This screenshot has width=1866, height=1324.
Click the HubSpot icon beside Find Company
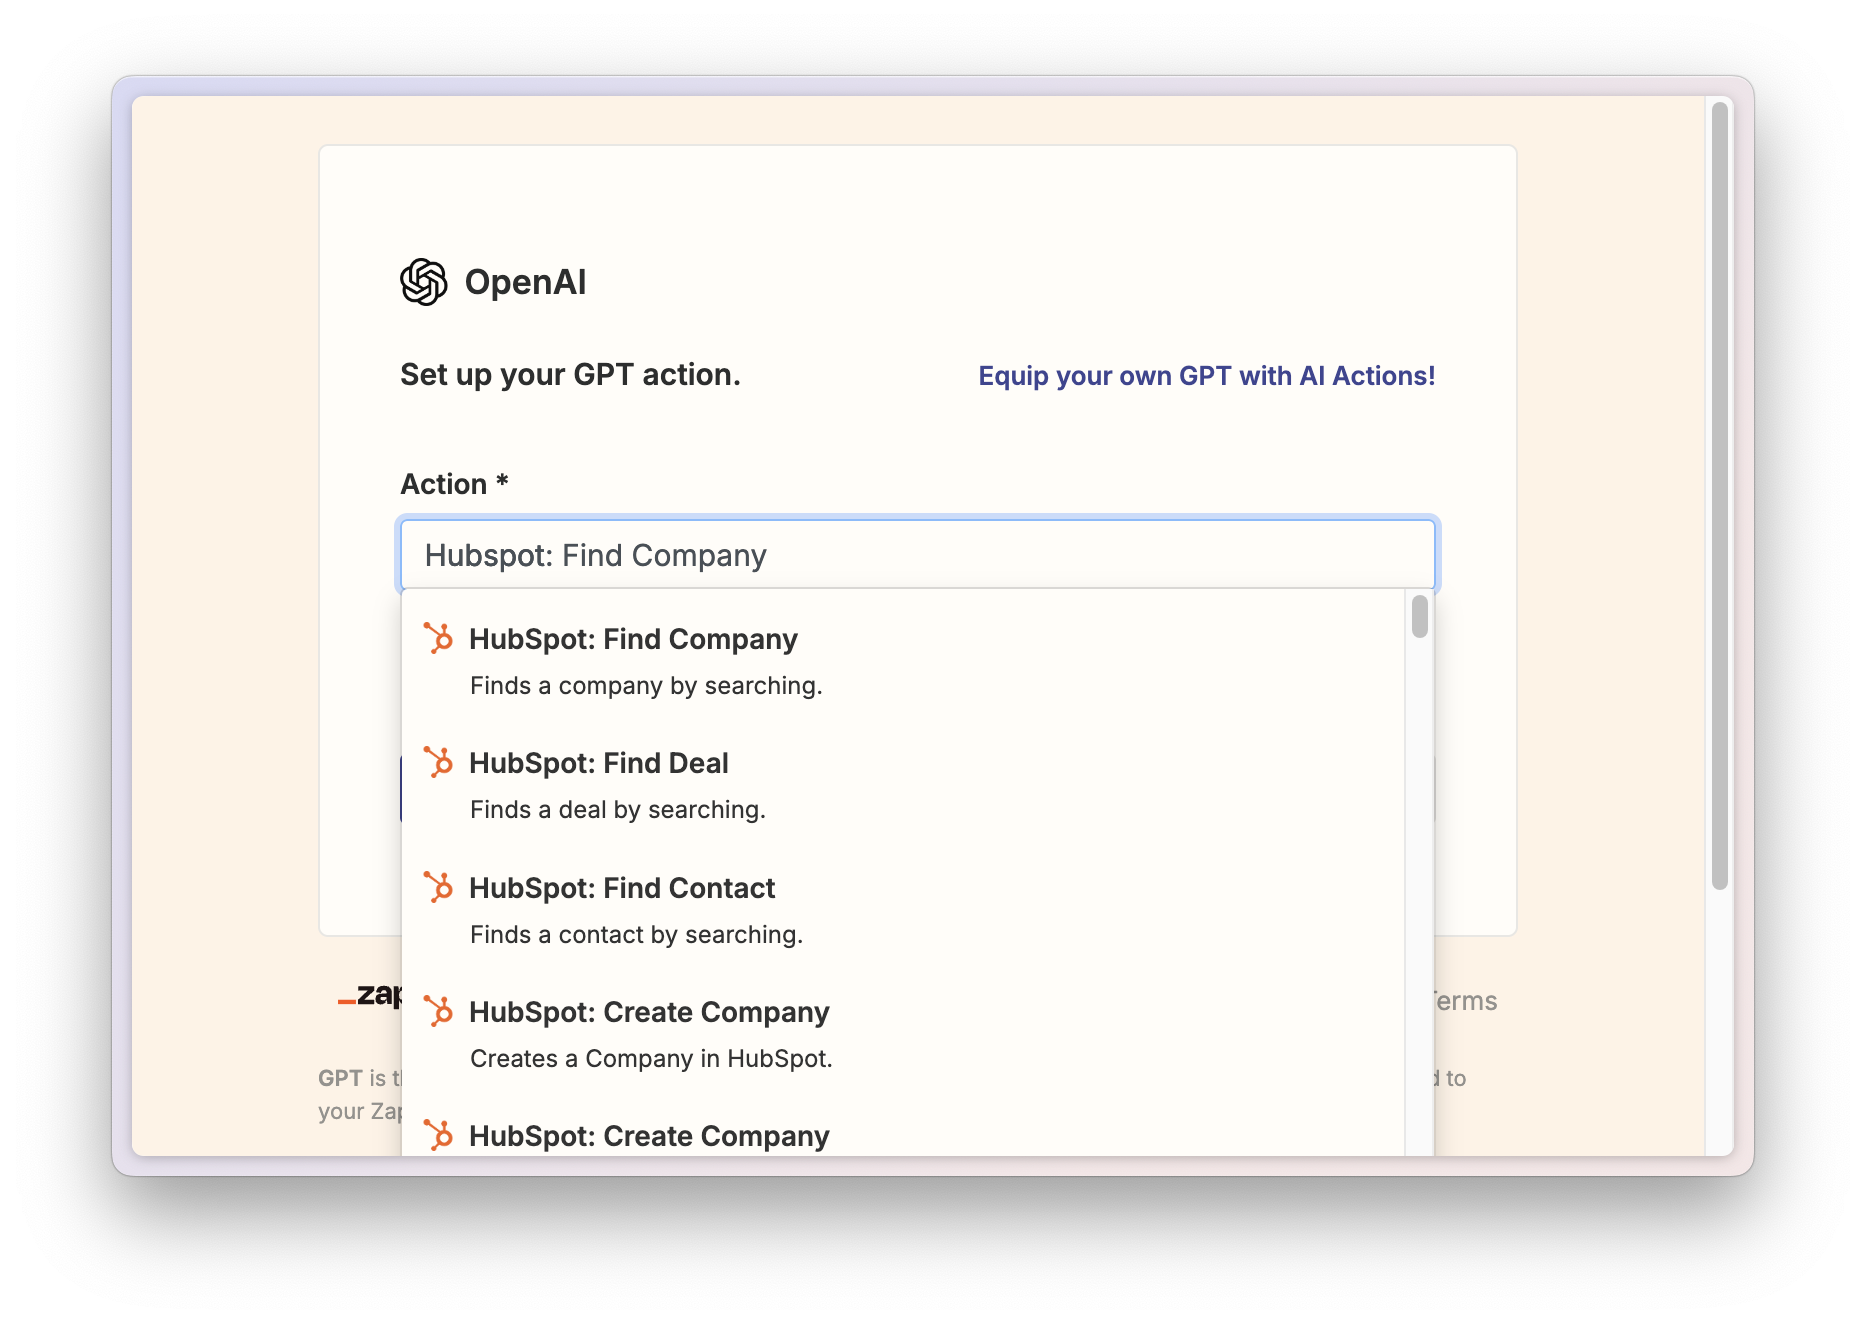(438, 637)
